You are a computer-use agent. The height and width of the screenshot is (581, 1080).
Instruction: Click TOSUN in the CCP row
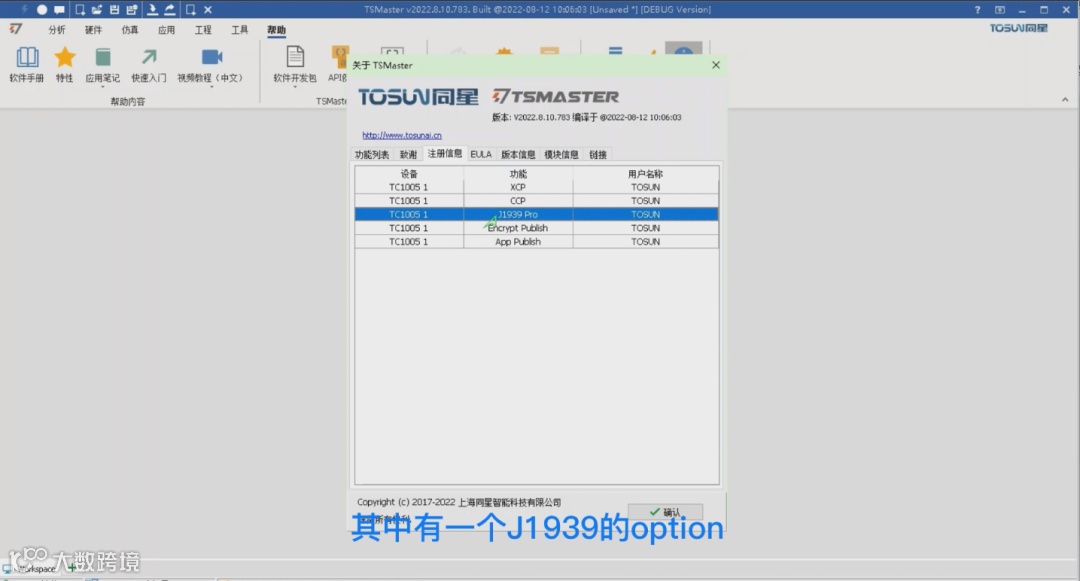[x=645, y=201]
